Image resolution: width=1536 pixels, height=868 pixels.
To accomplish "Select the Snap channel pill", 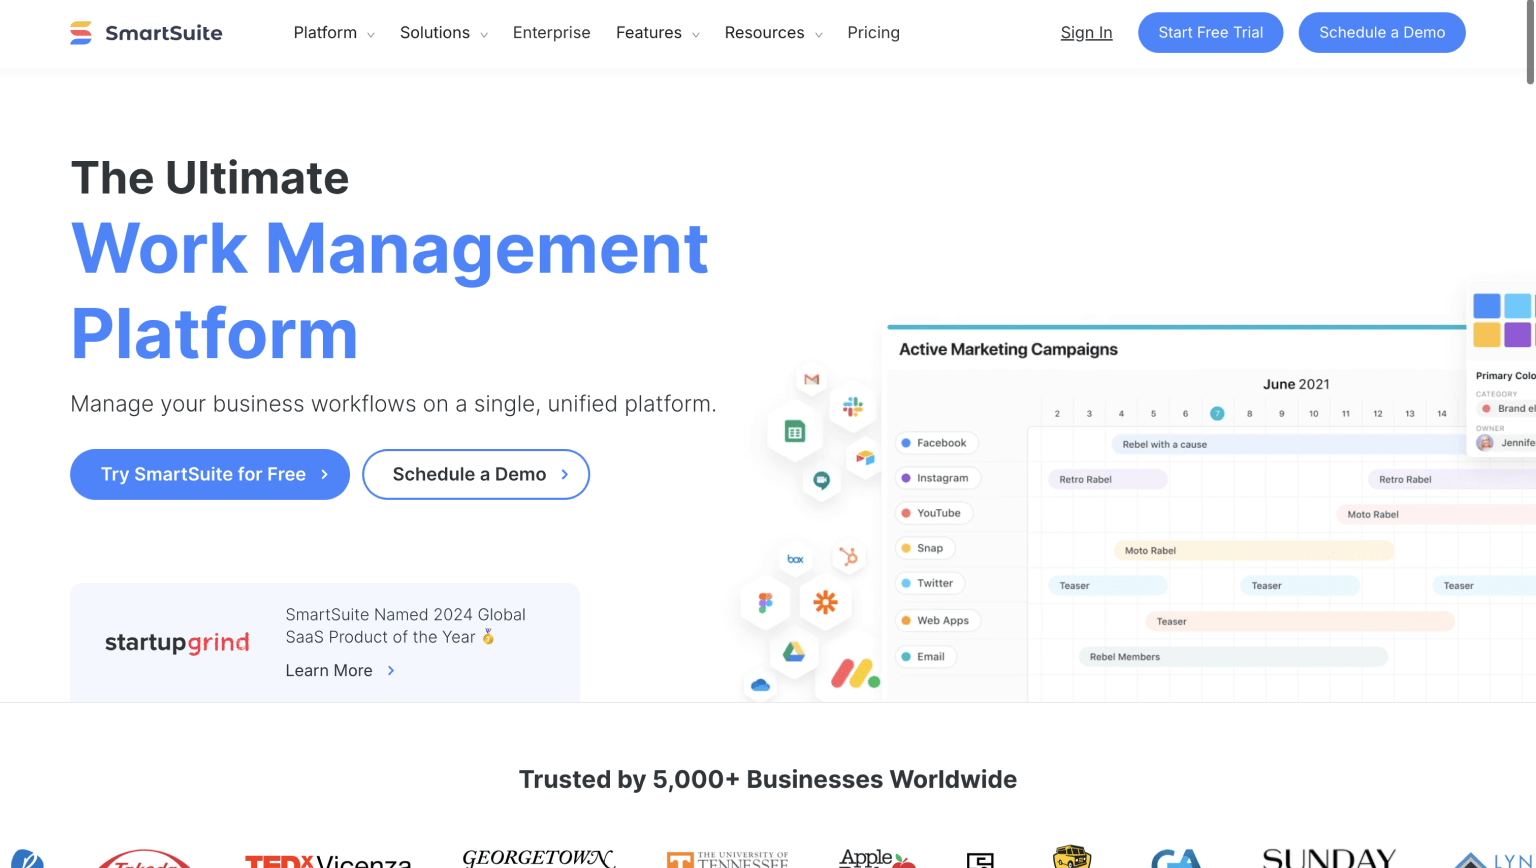I will [x=923, y=548].
